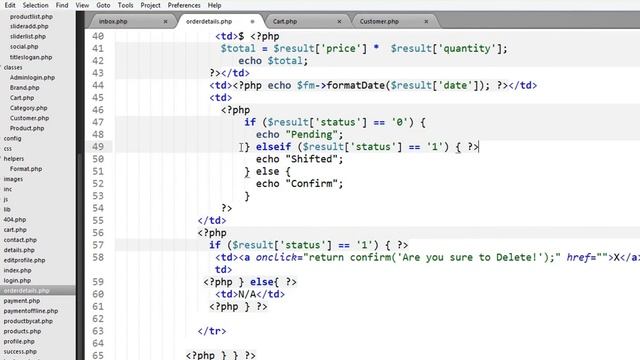
Task: Open 404.php in the sidebar
Action: 15,220
